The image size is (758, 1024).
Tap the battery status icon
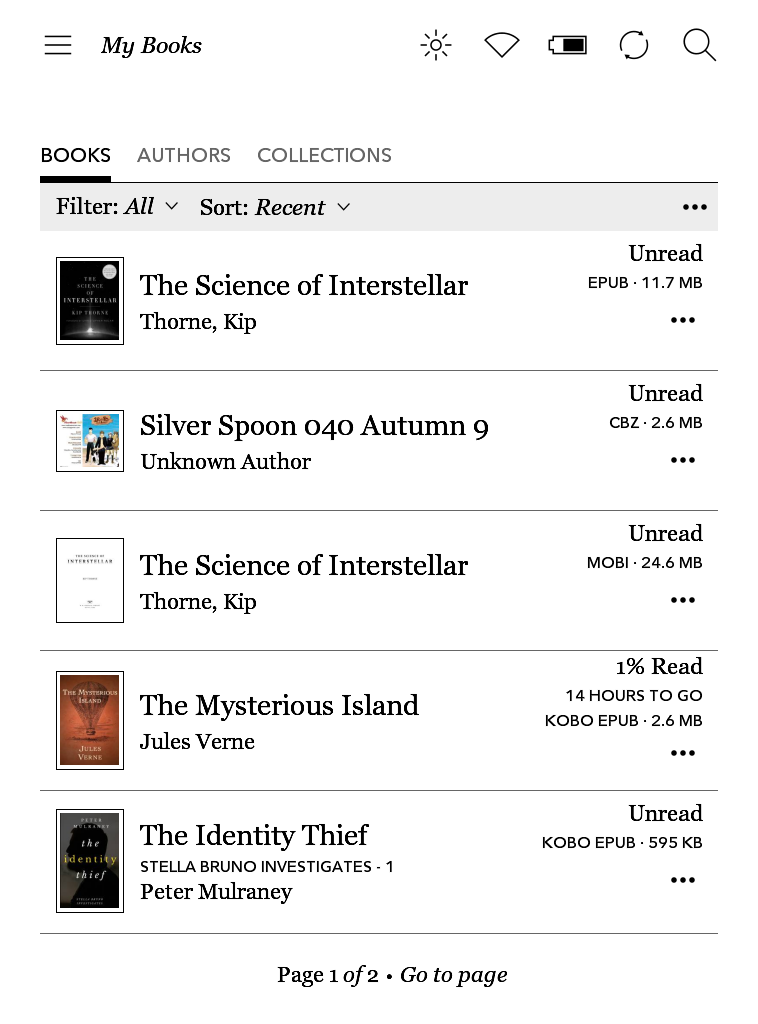coord(567,45)
